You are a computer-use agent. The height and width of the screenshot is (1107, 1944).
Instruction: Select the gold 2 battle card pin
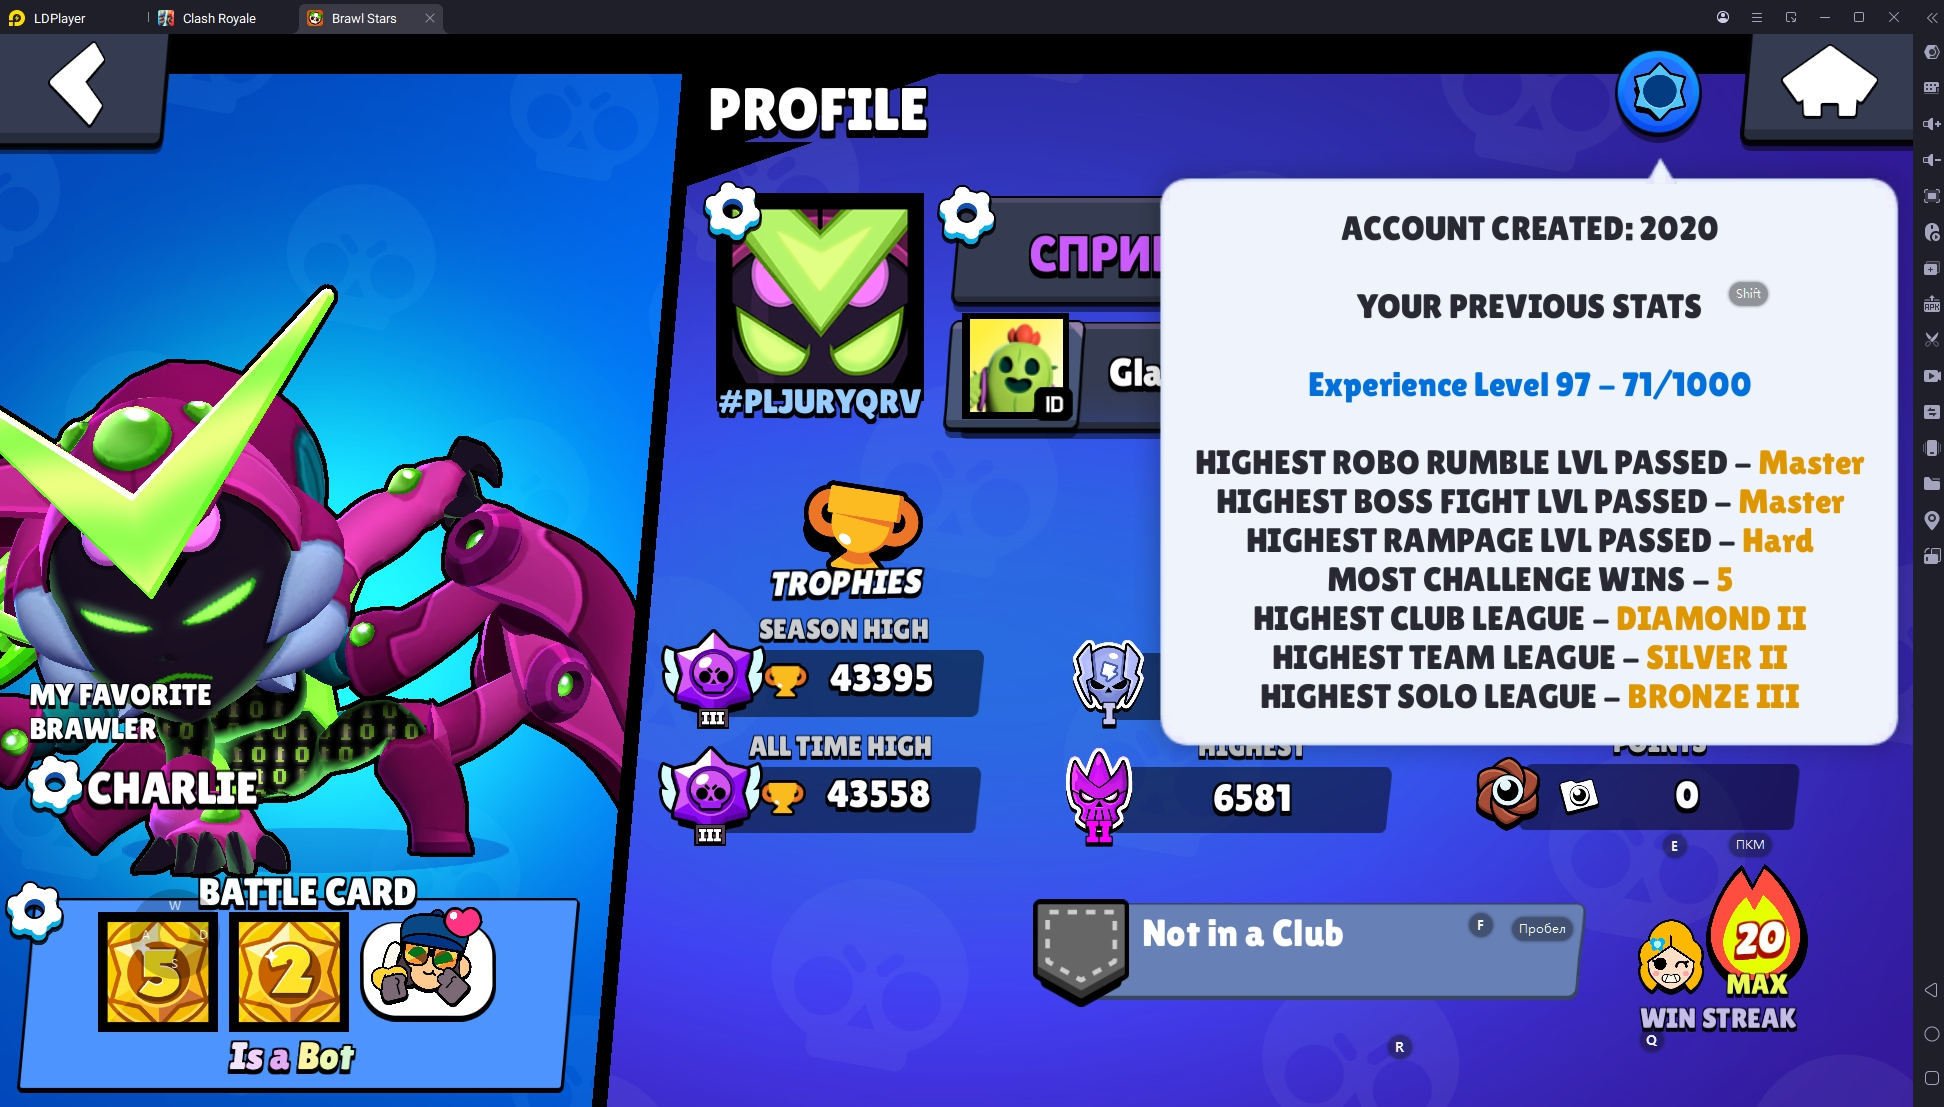pyautogui.click(x=289, y=971)
